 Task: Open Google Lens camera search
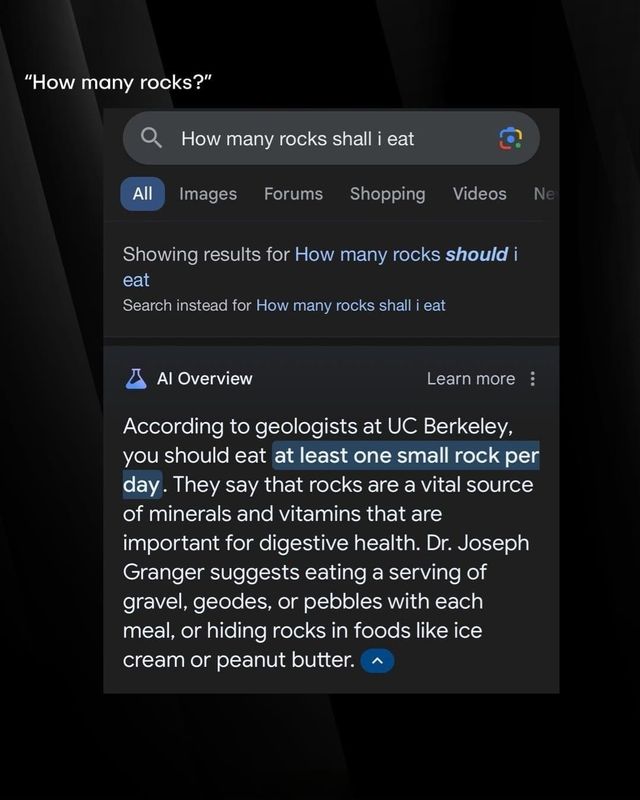(x=510, y=139)
